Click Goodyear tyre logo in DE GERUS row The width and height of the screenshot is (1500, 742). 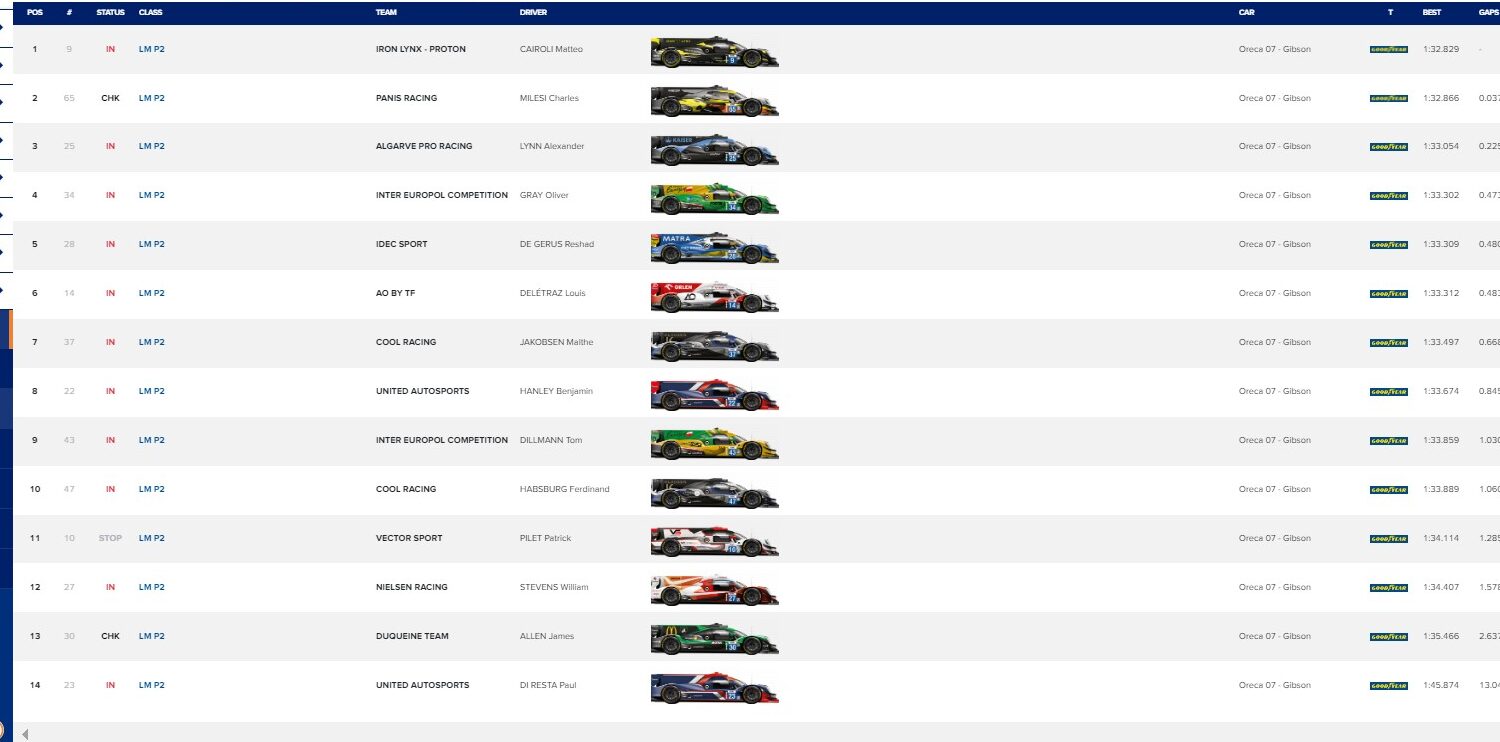pyautogui.click(x=1388, y=245)
